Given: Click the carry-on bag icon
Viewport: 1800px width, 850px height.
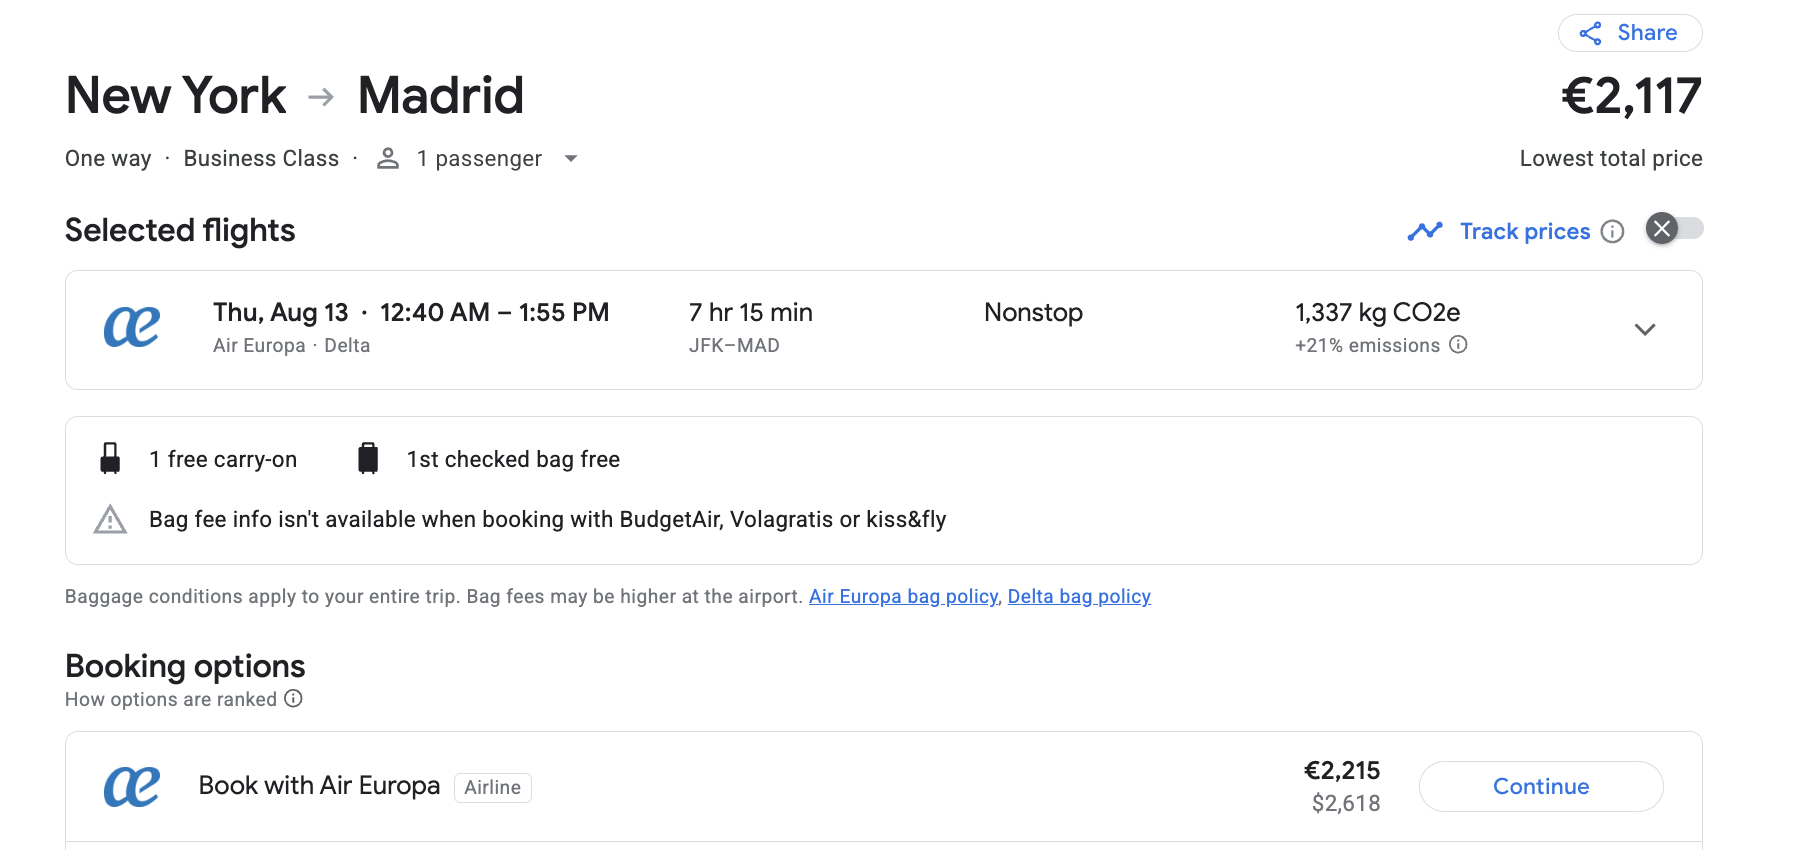Looking at the screenshot, I should click(x=110, y=458).
